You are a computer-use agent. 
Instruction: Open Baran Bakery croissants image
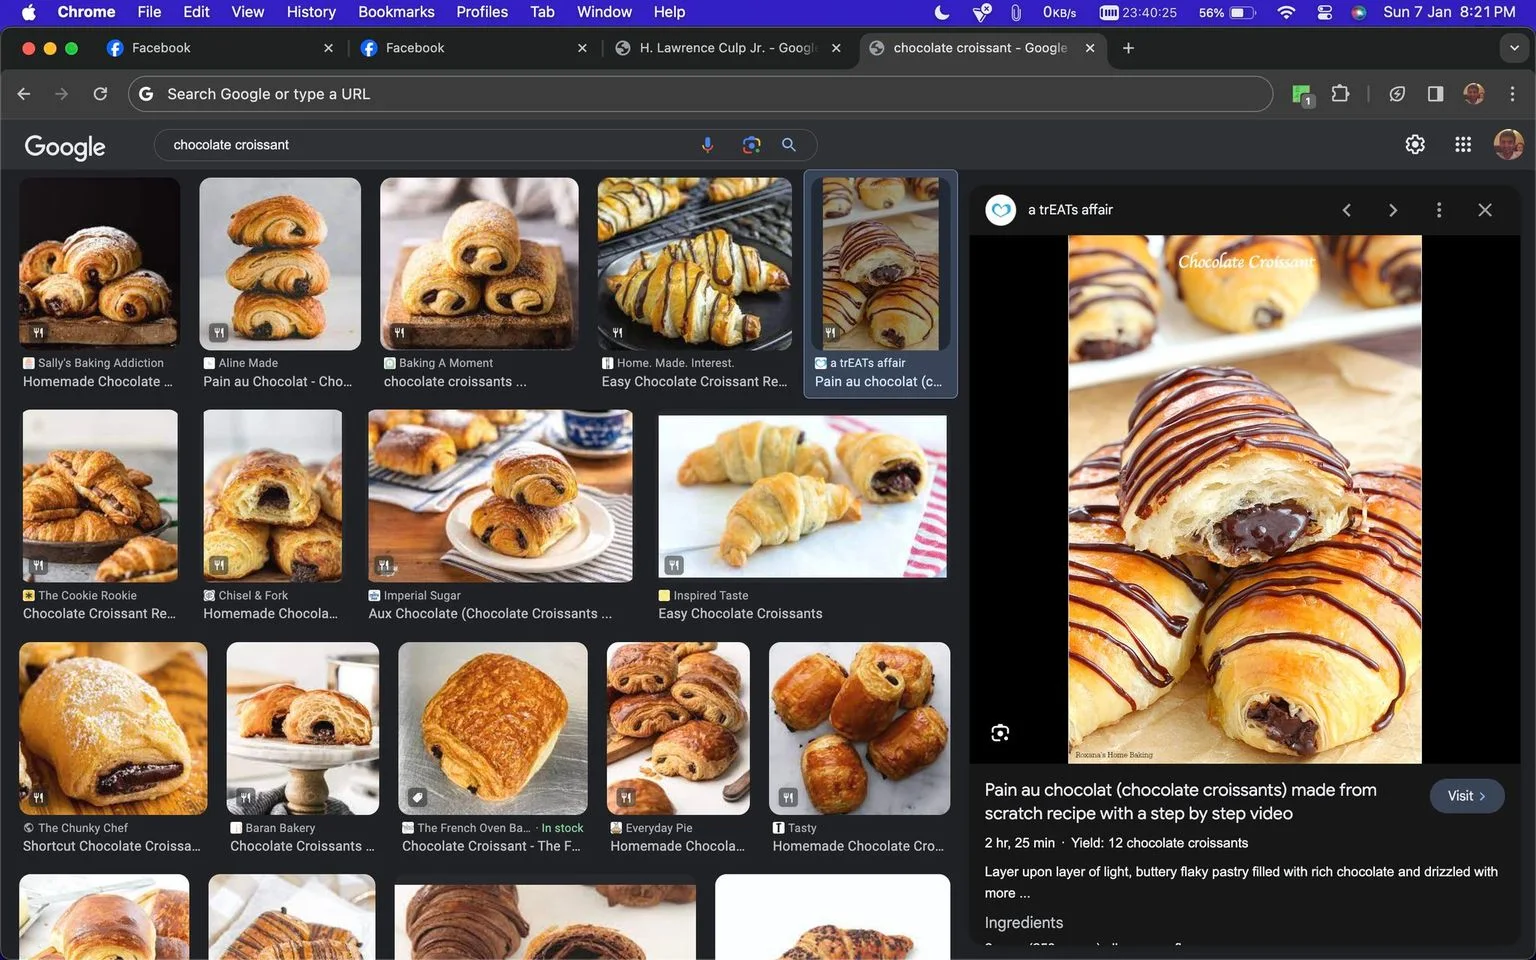coord(303,728)
